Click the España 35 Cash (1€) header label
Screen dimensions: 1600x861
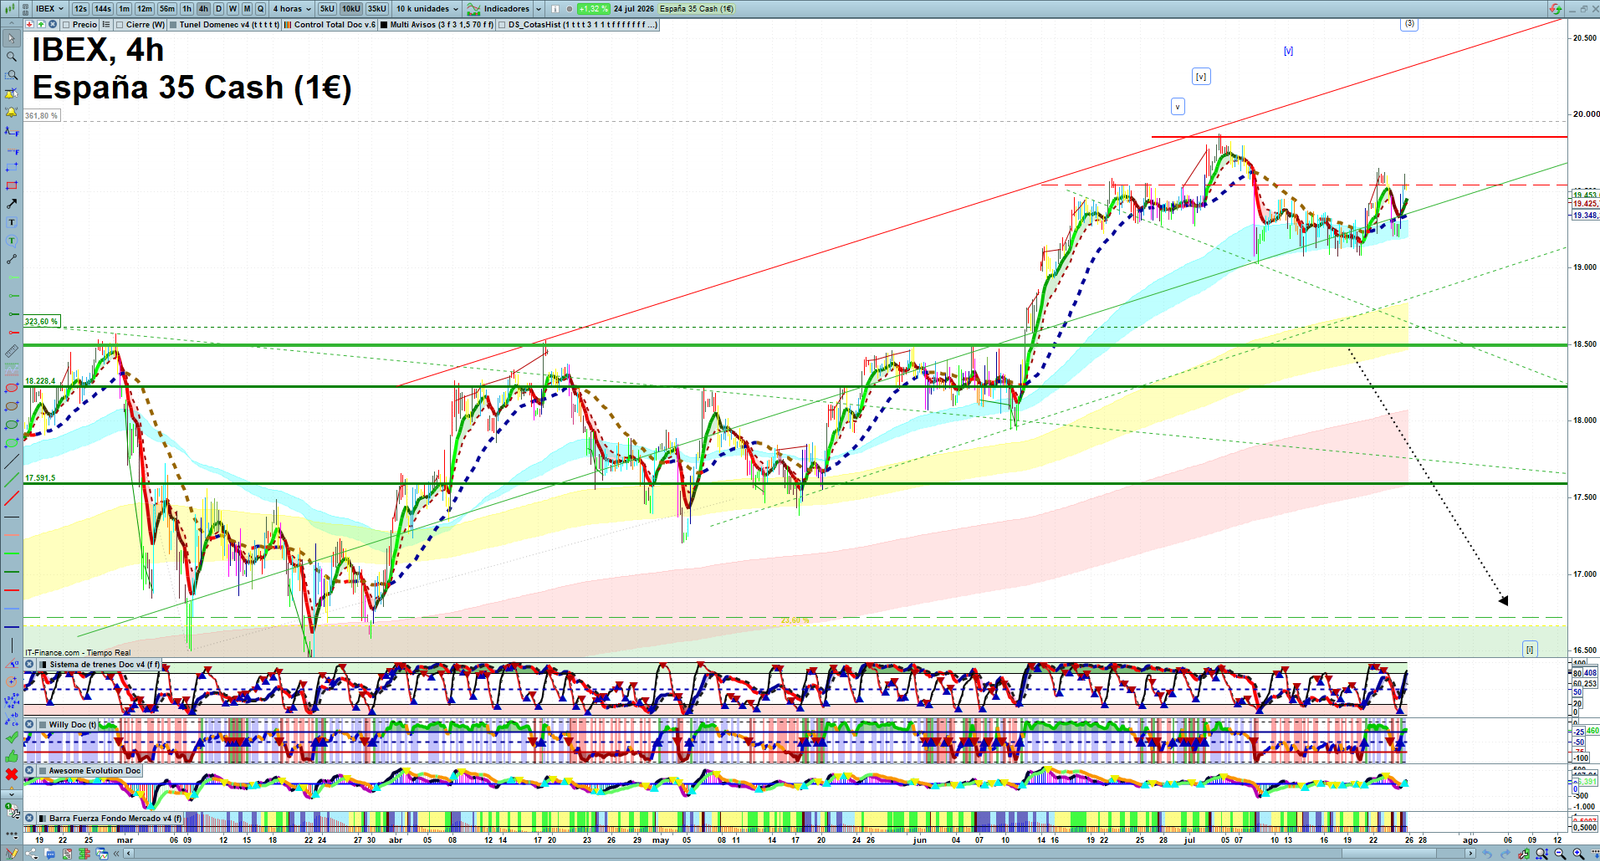[697, 8]
